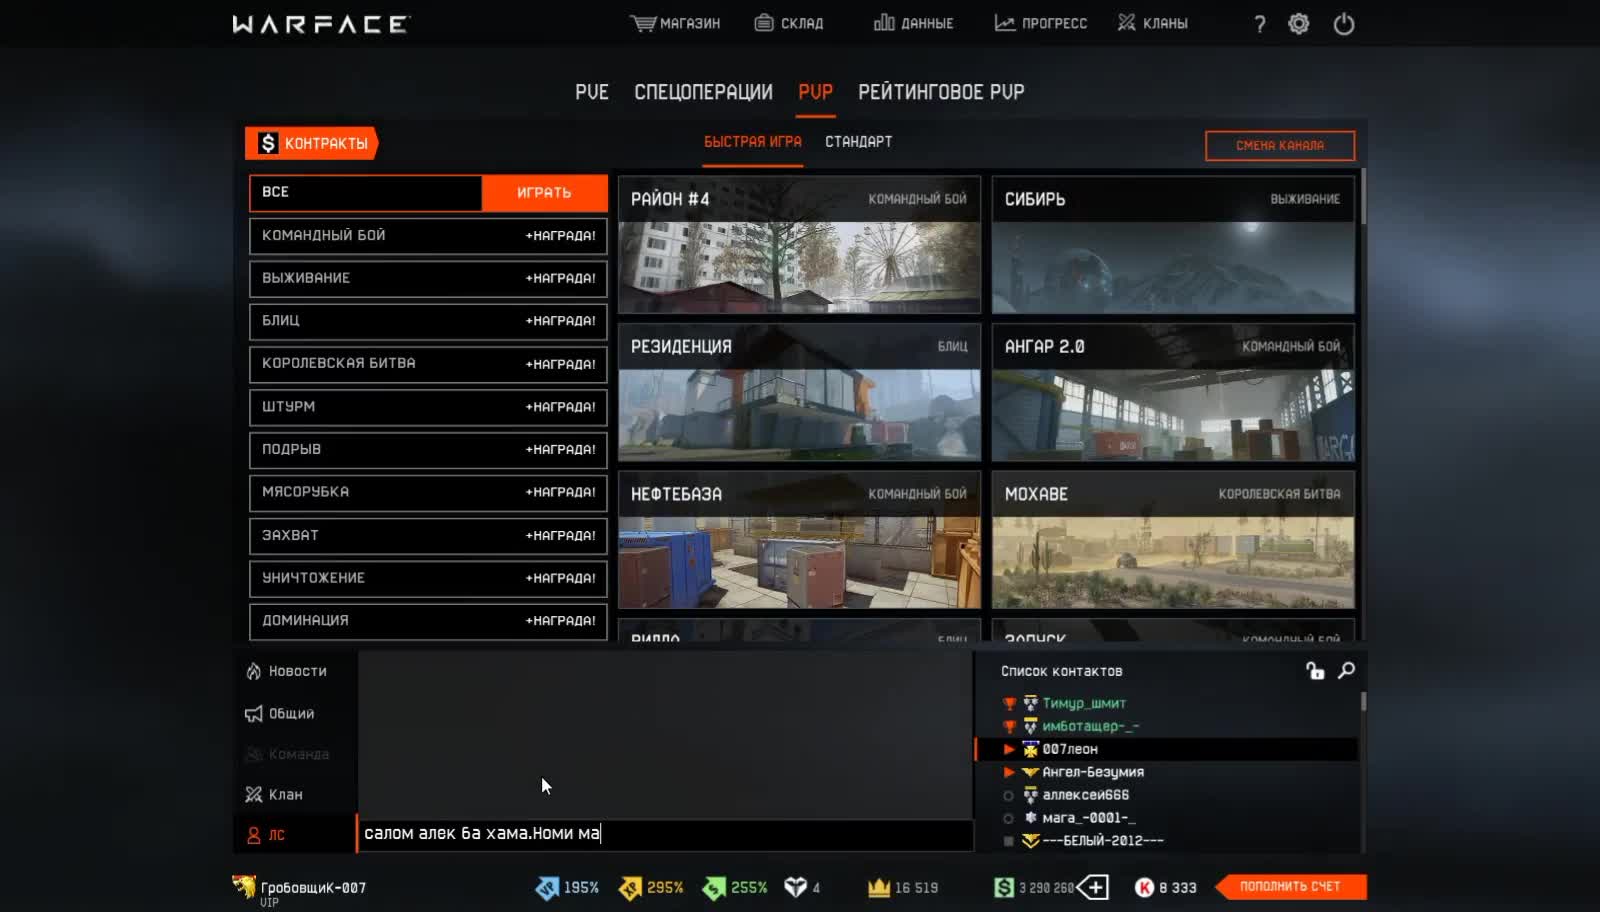
Task: Select the Быстрая игра sub-tab
Action: click(753, 142)
